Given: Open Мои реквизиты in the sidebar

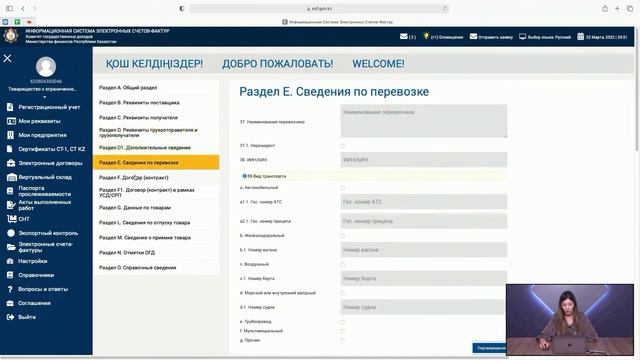Looking at the screenshot, I should [x=39, y=121].
